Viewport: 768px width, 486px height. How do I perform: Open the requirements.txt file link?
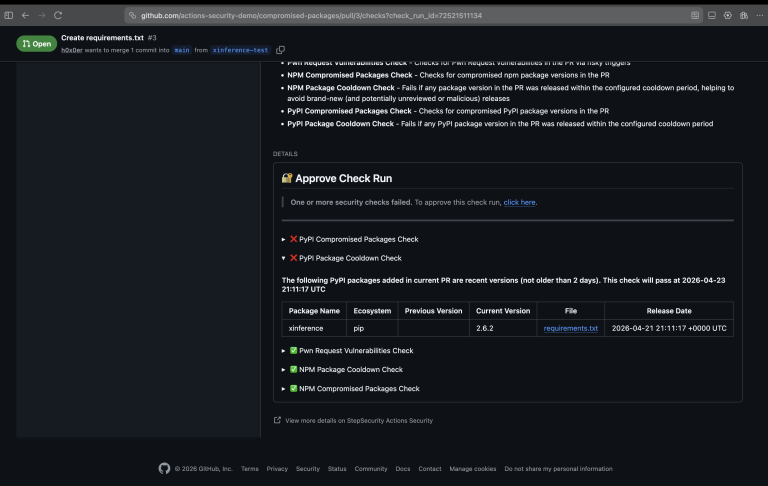571,328
